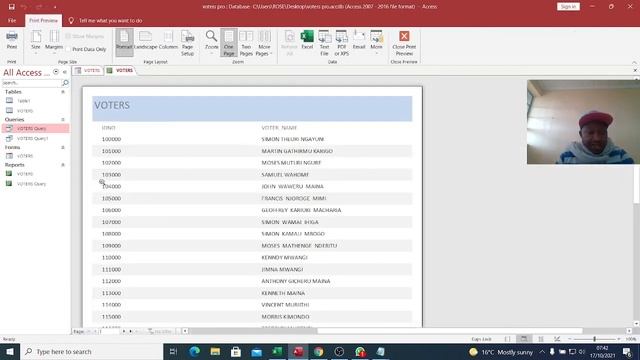Viewport: 640px width, 360px height.
Task: Click the navigation pane search field
Action: [31, 83]
